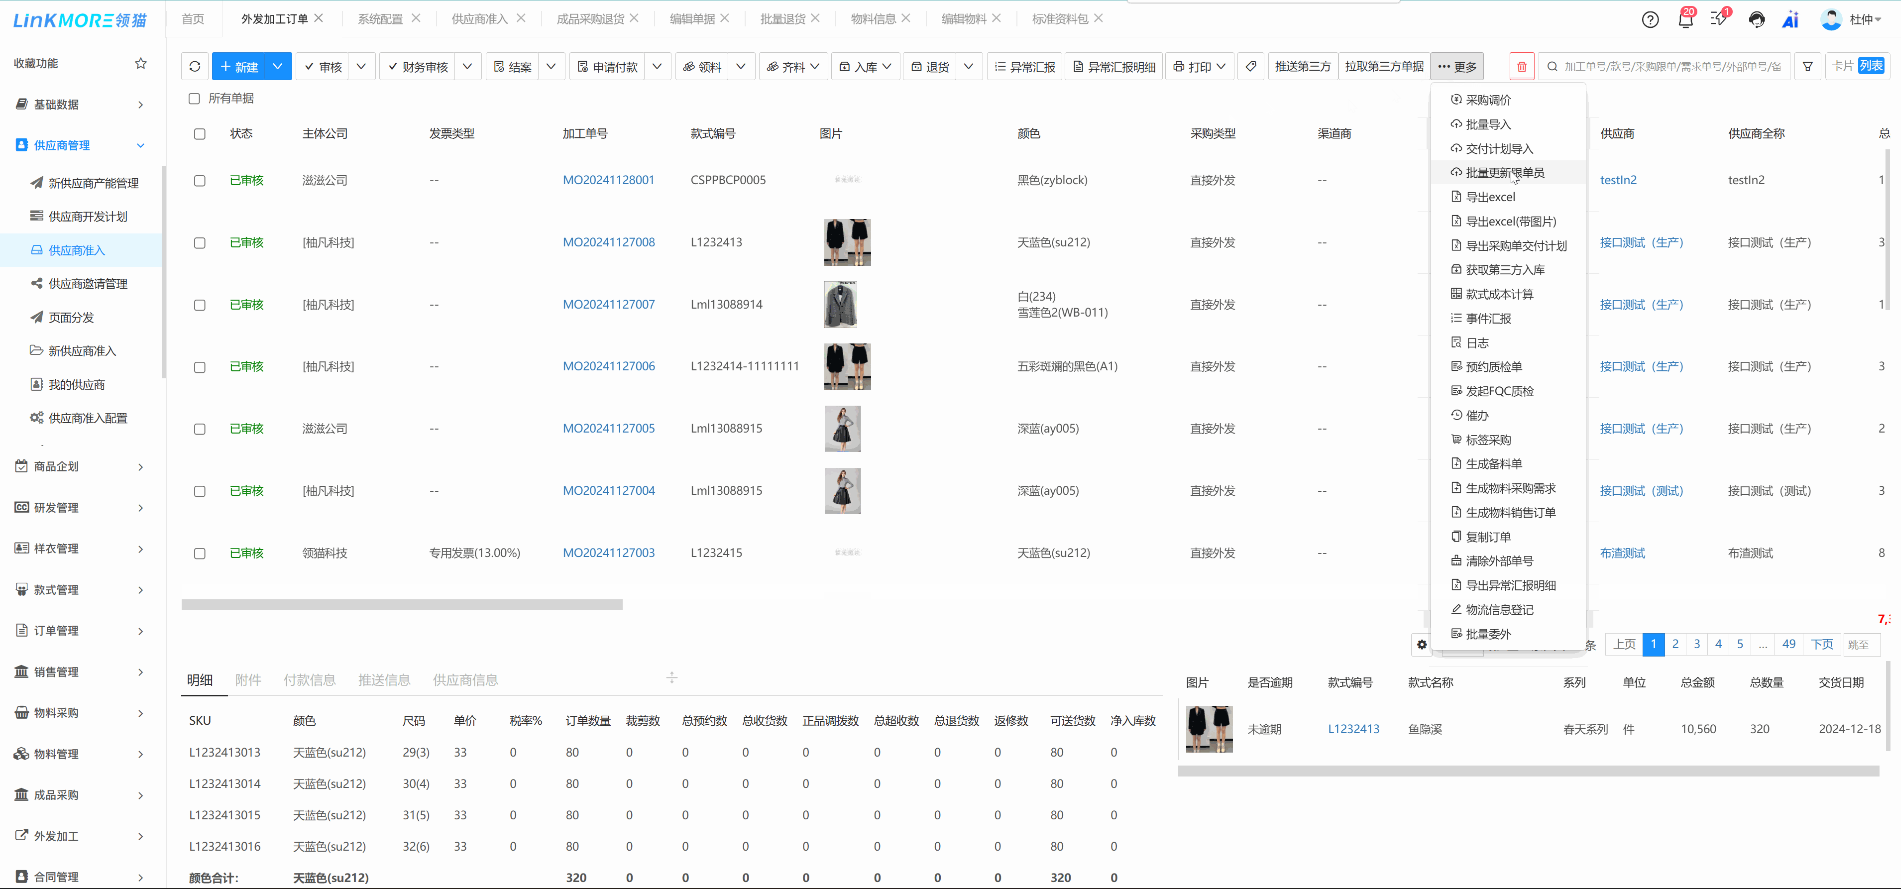Viewport: 1901px width, 889px height.
Task: Open the 打印 dropdown button
Action: click(1199, 66)
